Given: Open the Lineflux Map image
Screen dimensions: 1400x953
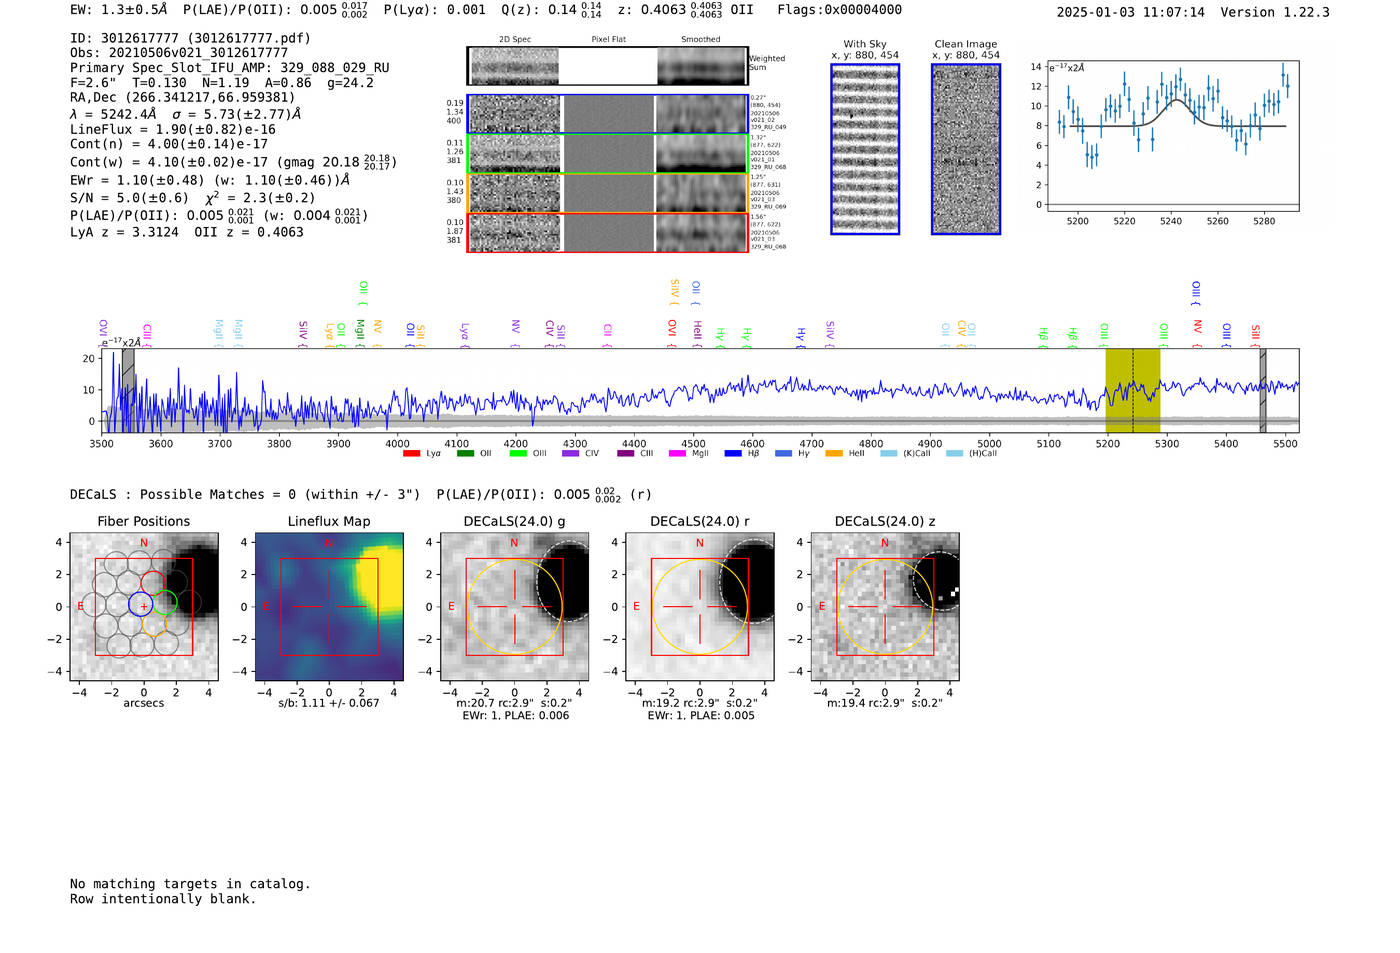Looking at the screenshot, I should click(330, 608).
